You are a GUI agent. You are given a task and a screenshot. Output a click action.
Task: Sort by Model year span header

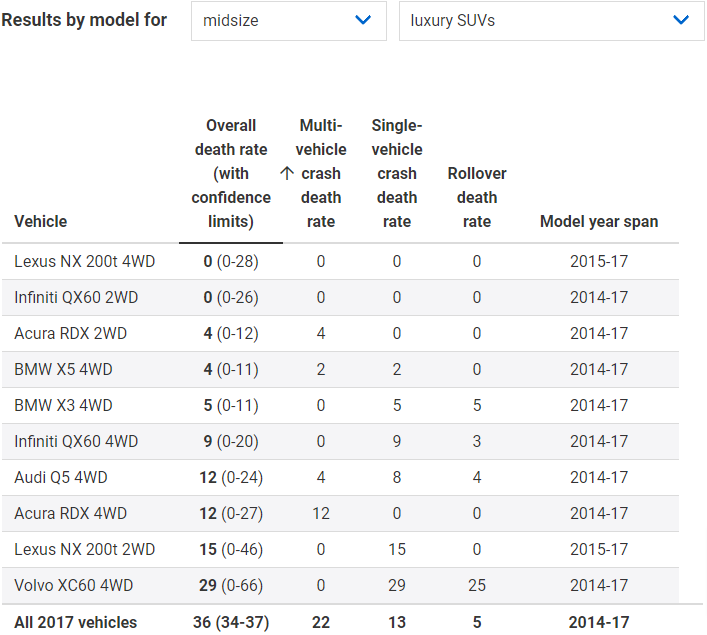[599, 221]
